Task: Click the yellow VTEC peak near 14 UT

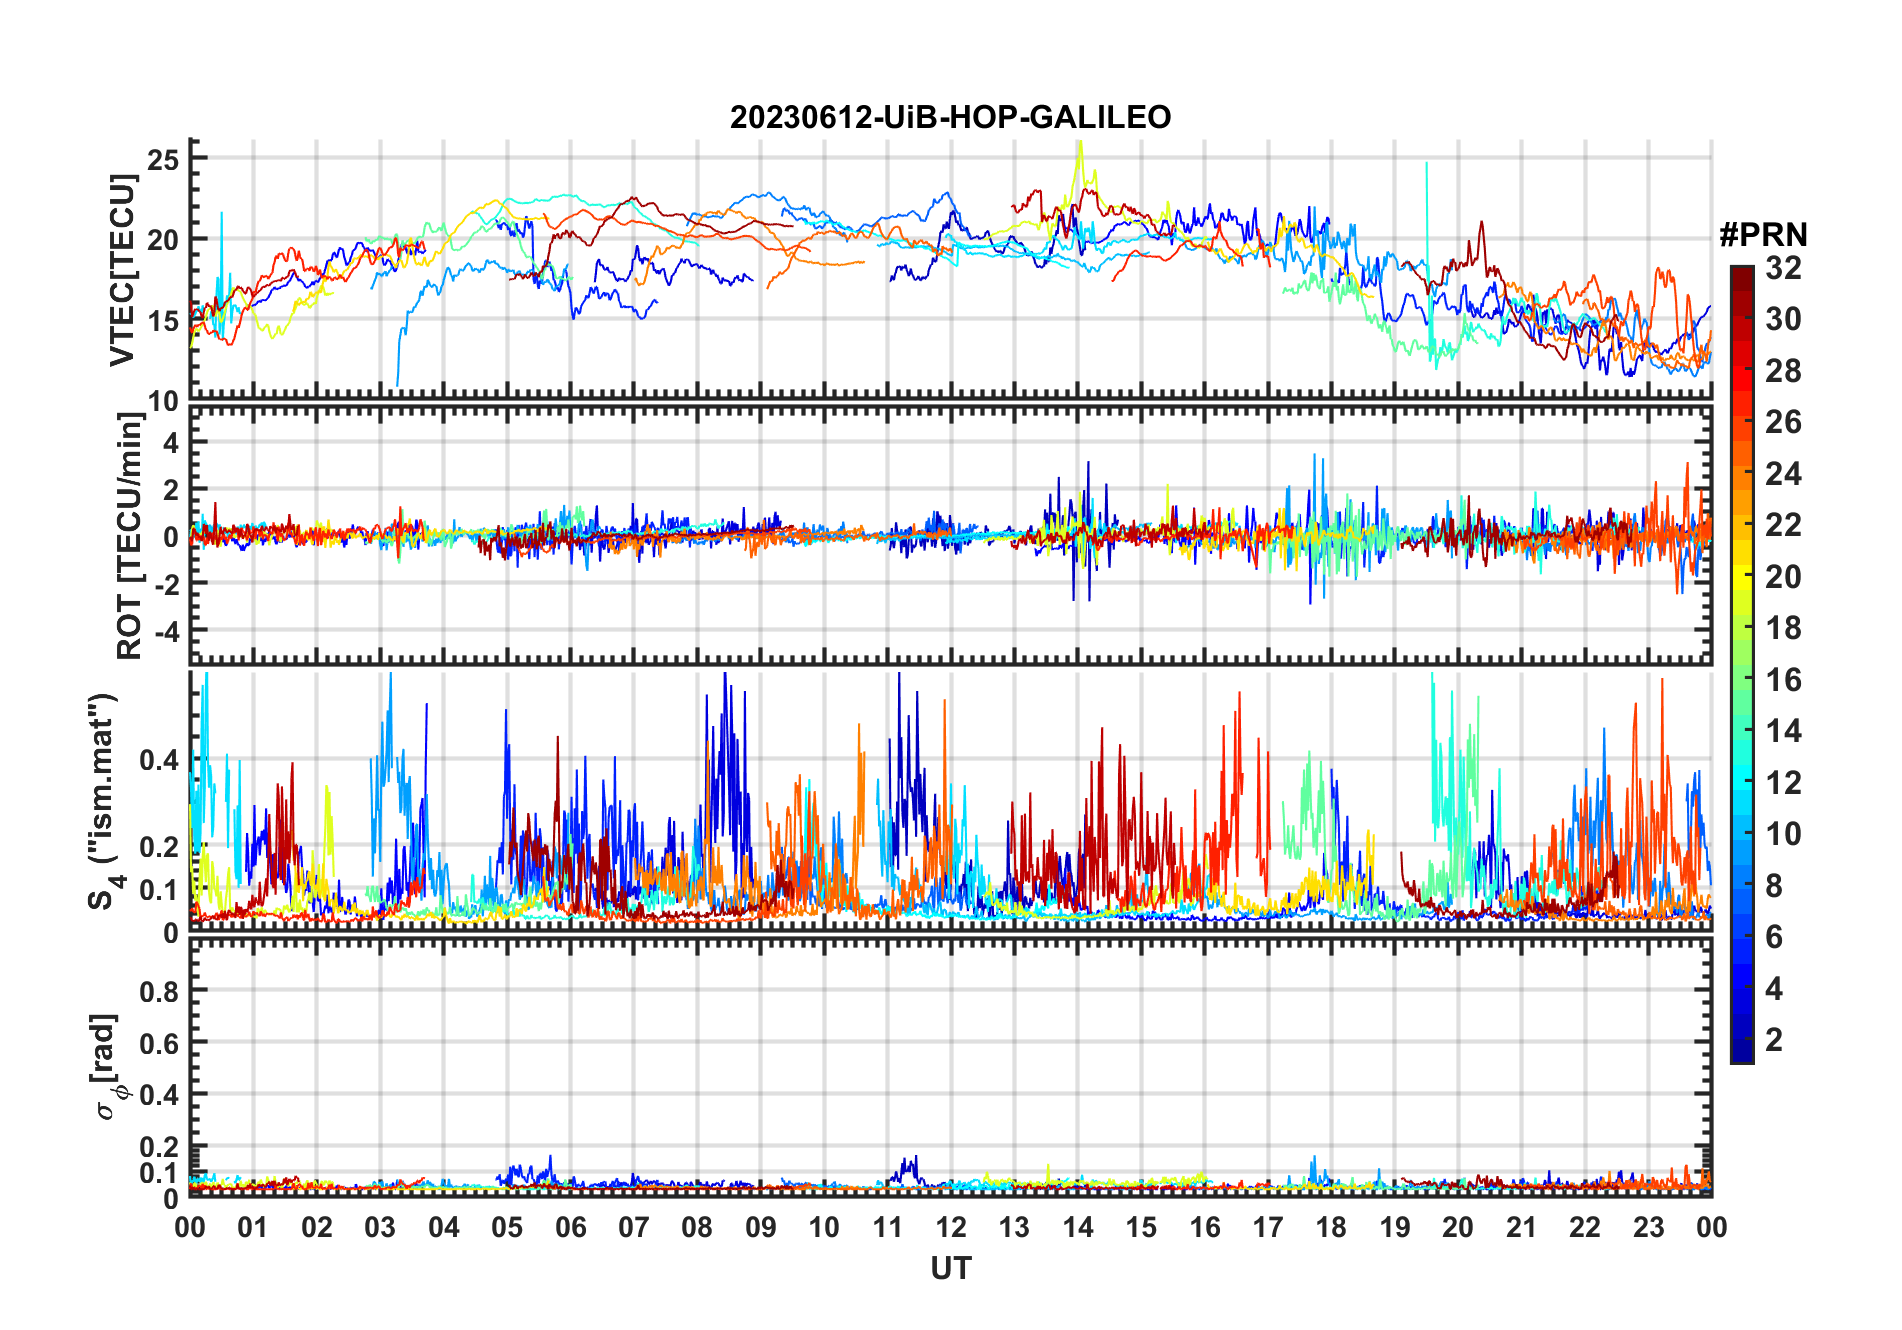Action: [1079, 150]
